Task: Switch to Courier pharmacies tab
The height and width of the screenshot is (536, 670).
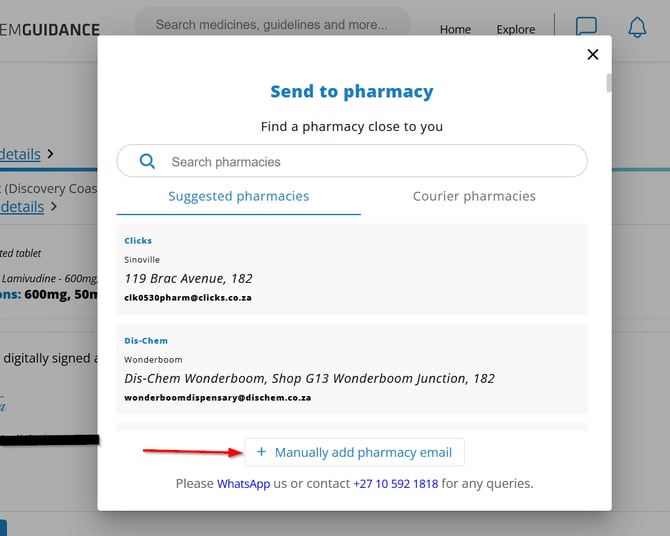Action: coord(474,197)
